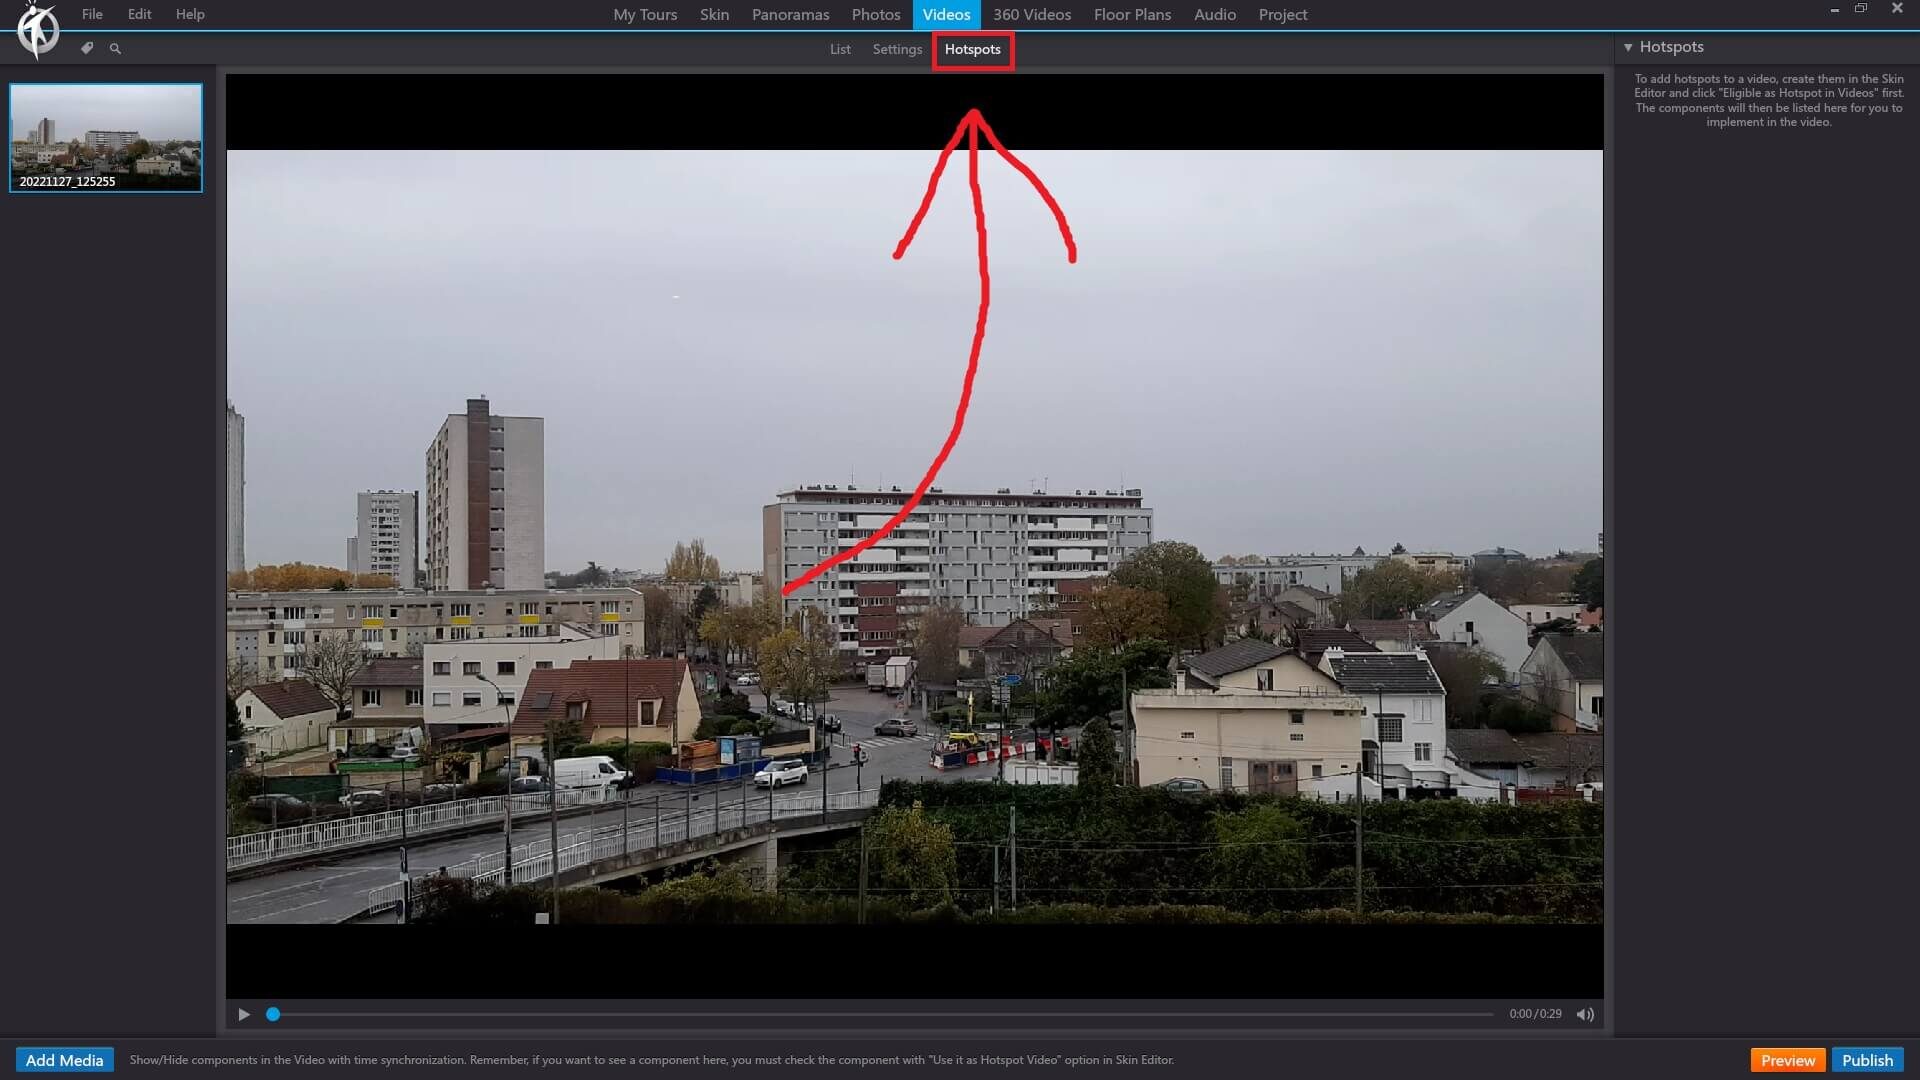1920x1080 pixels.
Task: Click the Preview button
Action: (x=1788, y=1059)
